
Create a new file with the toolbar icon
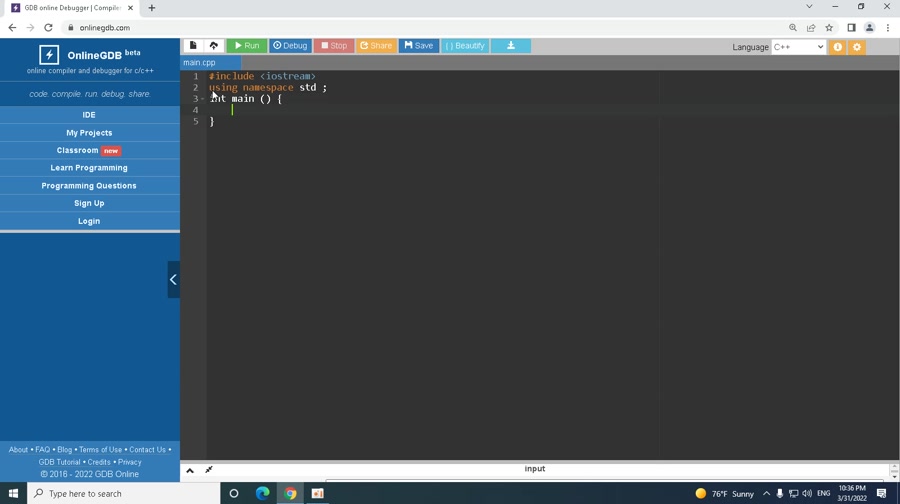point(193,46)
